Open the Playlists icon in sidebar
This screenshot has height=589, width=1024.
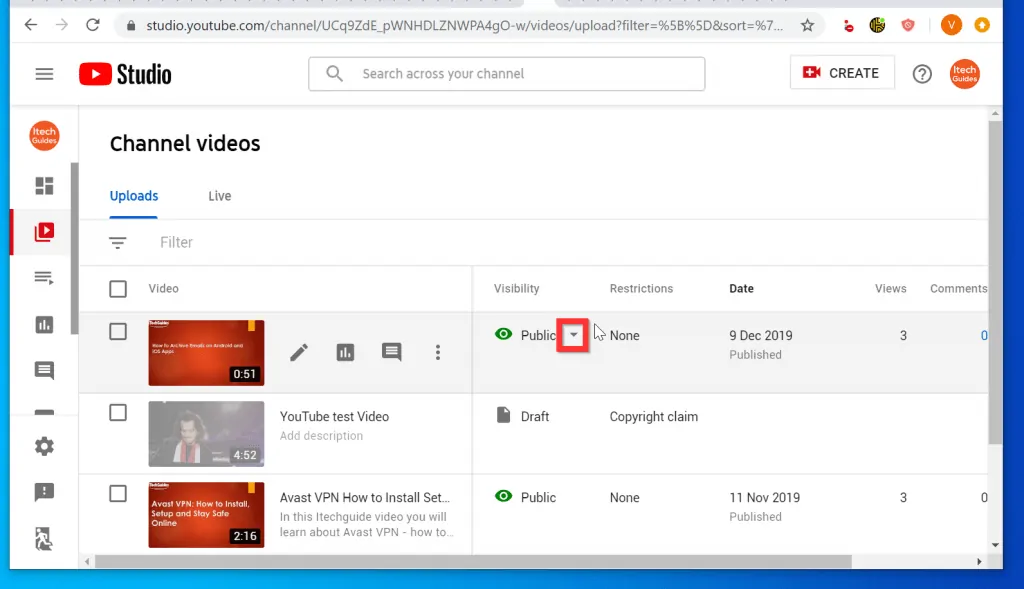click(44, 278)
